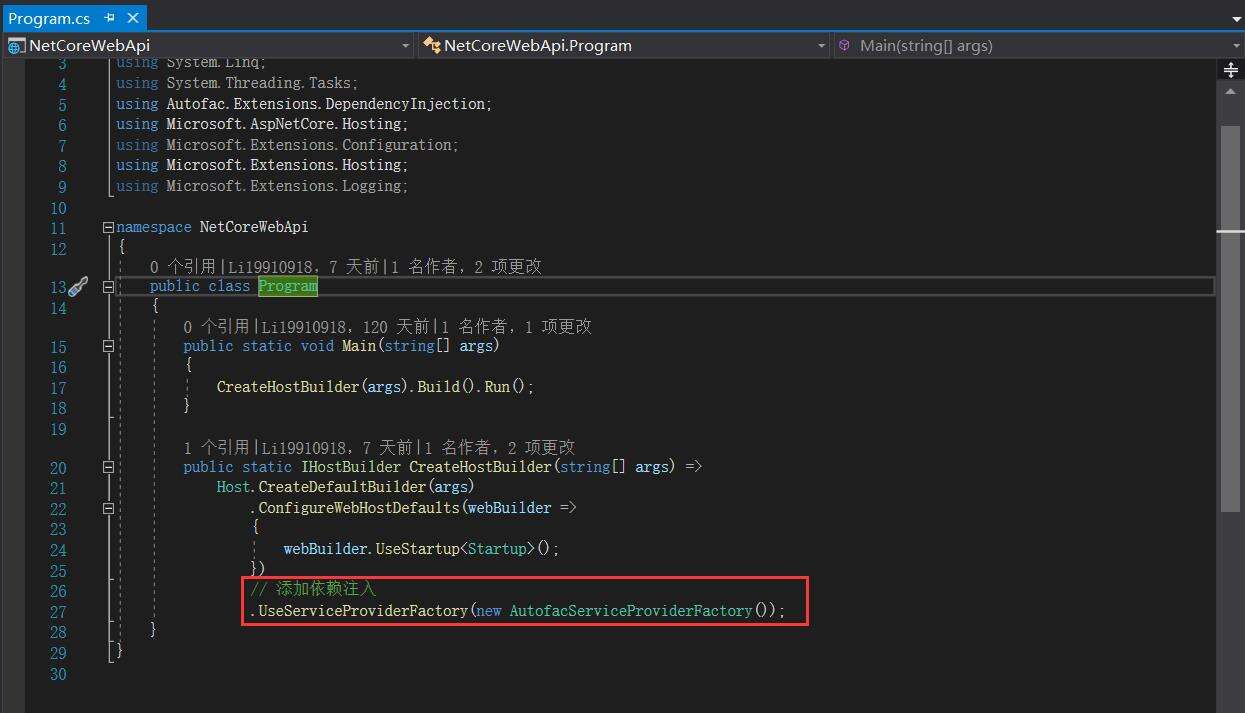The width and height of the screenshot is (1245, 713).
Task: Open CodeLens info above CreateHostBuilder method
Action: click(x=218, y=447)
